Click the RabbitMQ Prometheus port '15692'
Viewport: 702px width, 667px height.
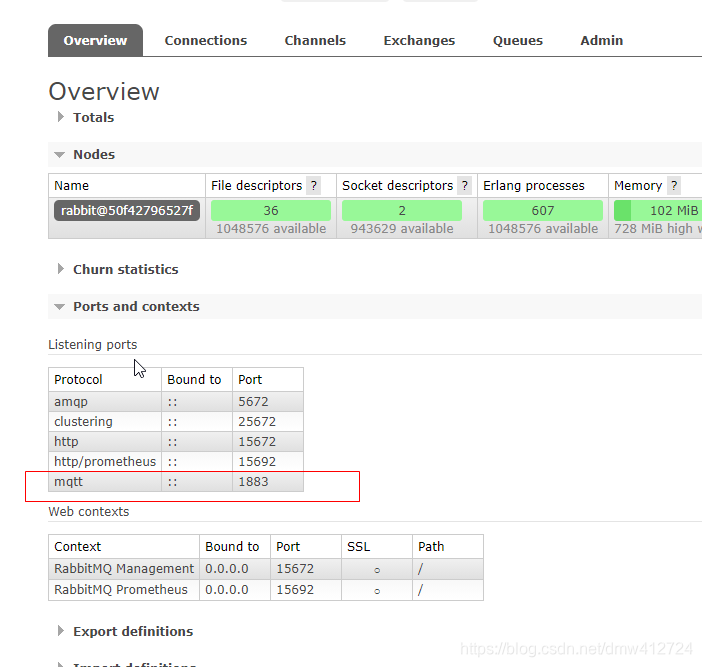pos(295,590)
